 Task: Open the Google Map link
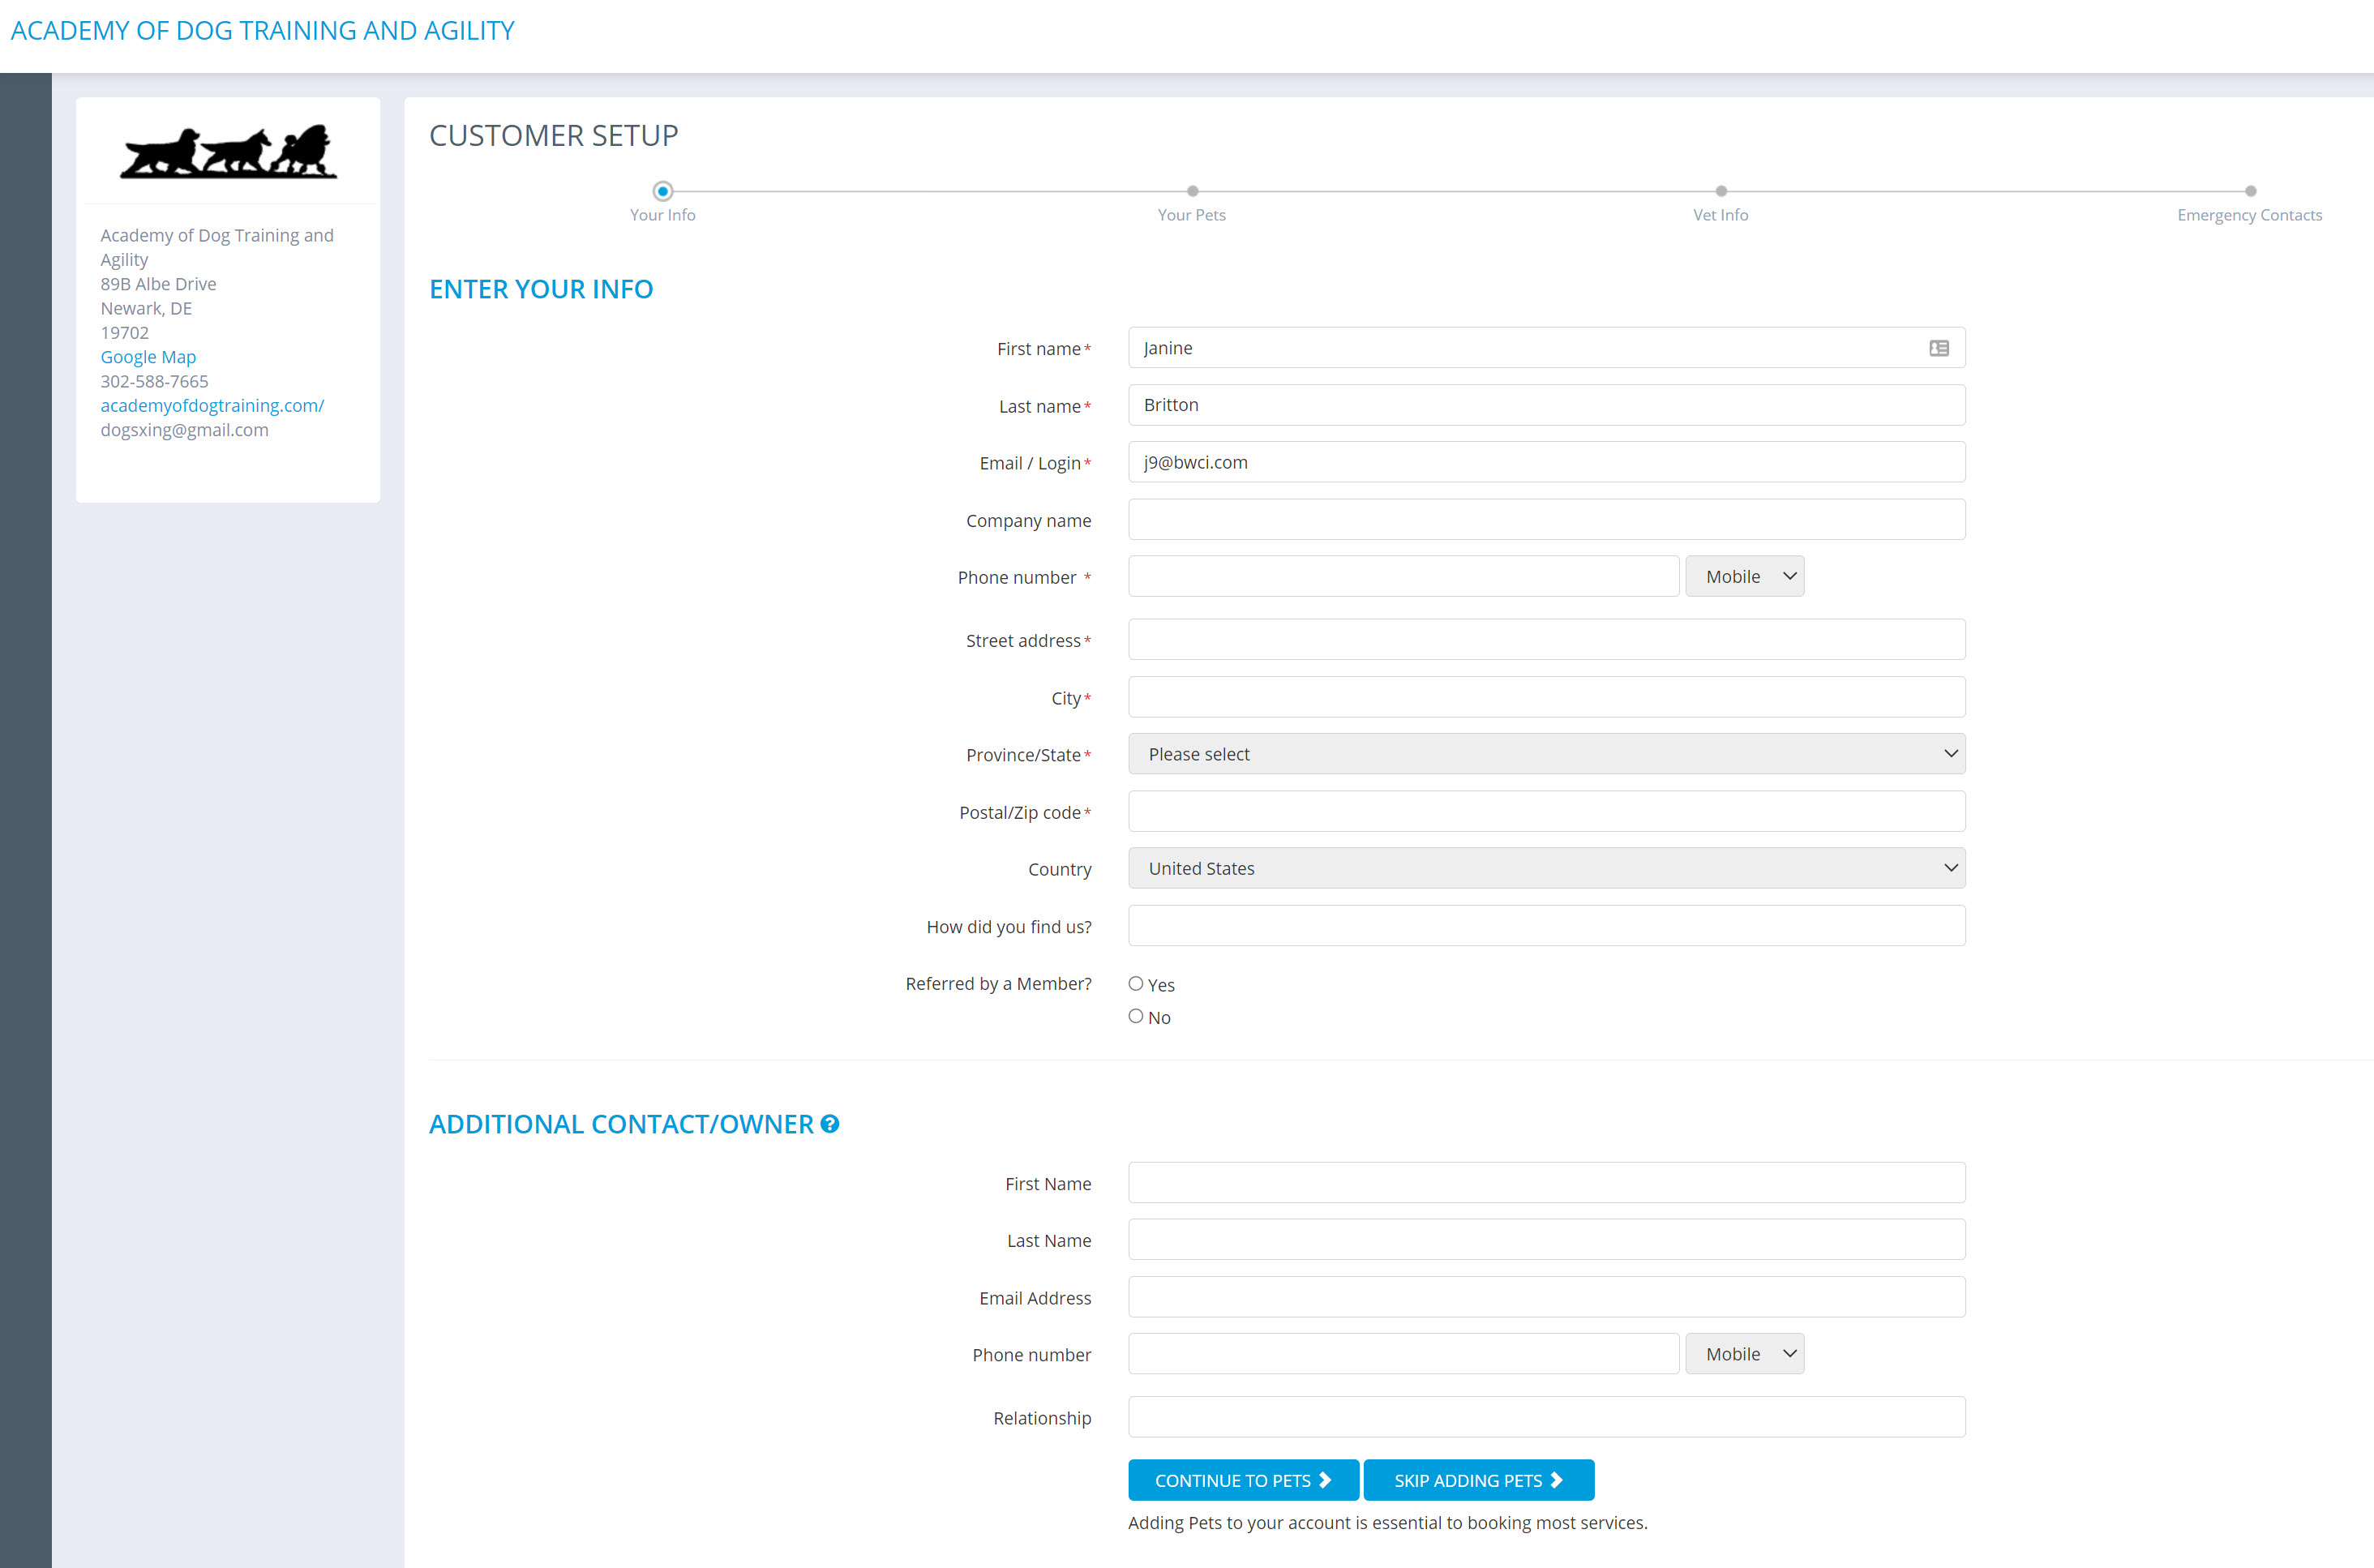[x=148, y=357]
